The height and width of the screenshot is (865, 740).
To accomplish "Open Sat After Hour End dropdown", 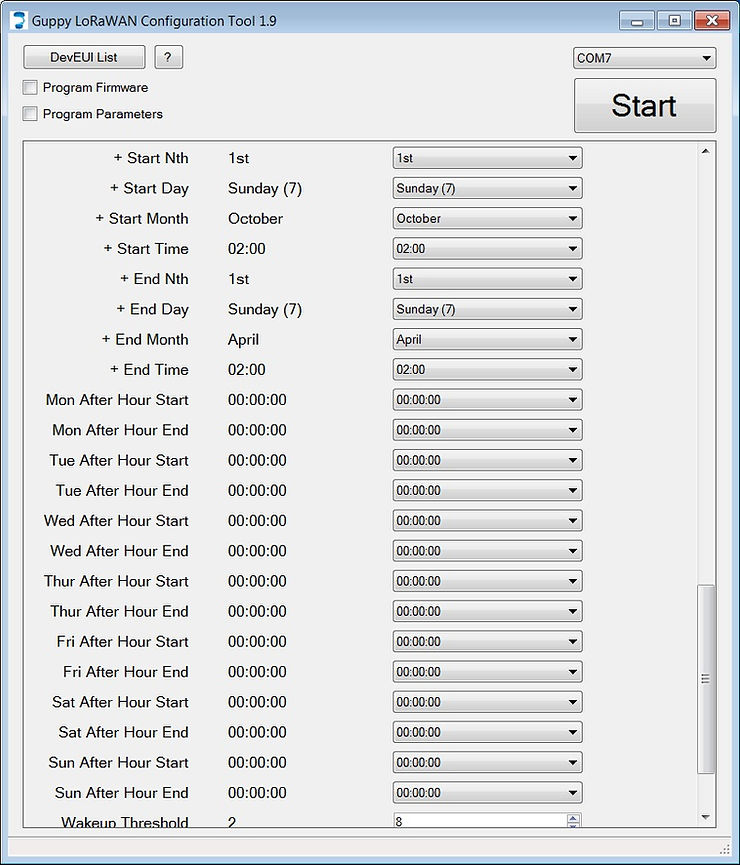I will point(487,732).
